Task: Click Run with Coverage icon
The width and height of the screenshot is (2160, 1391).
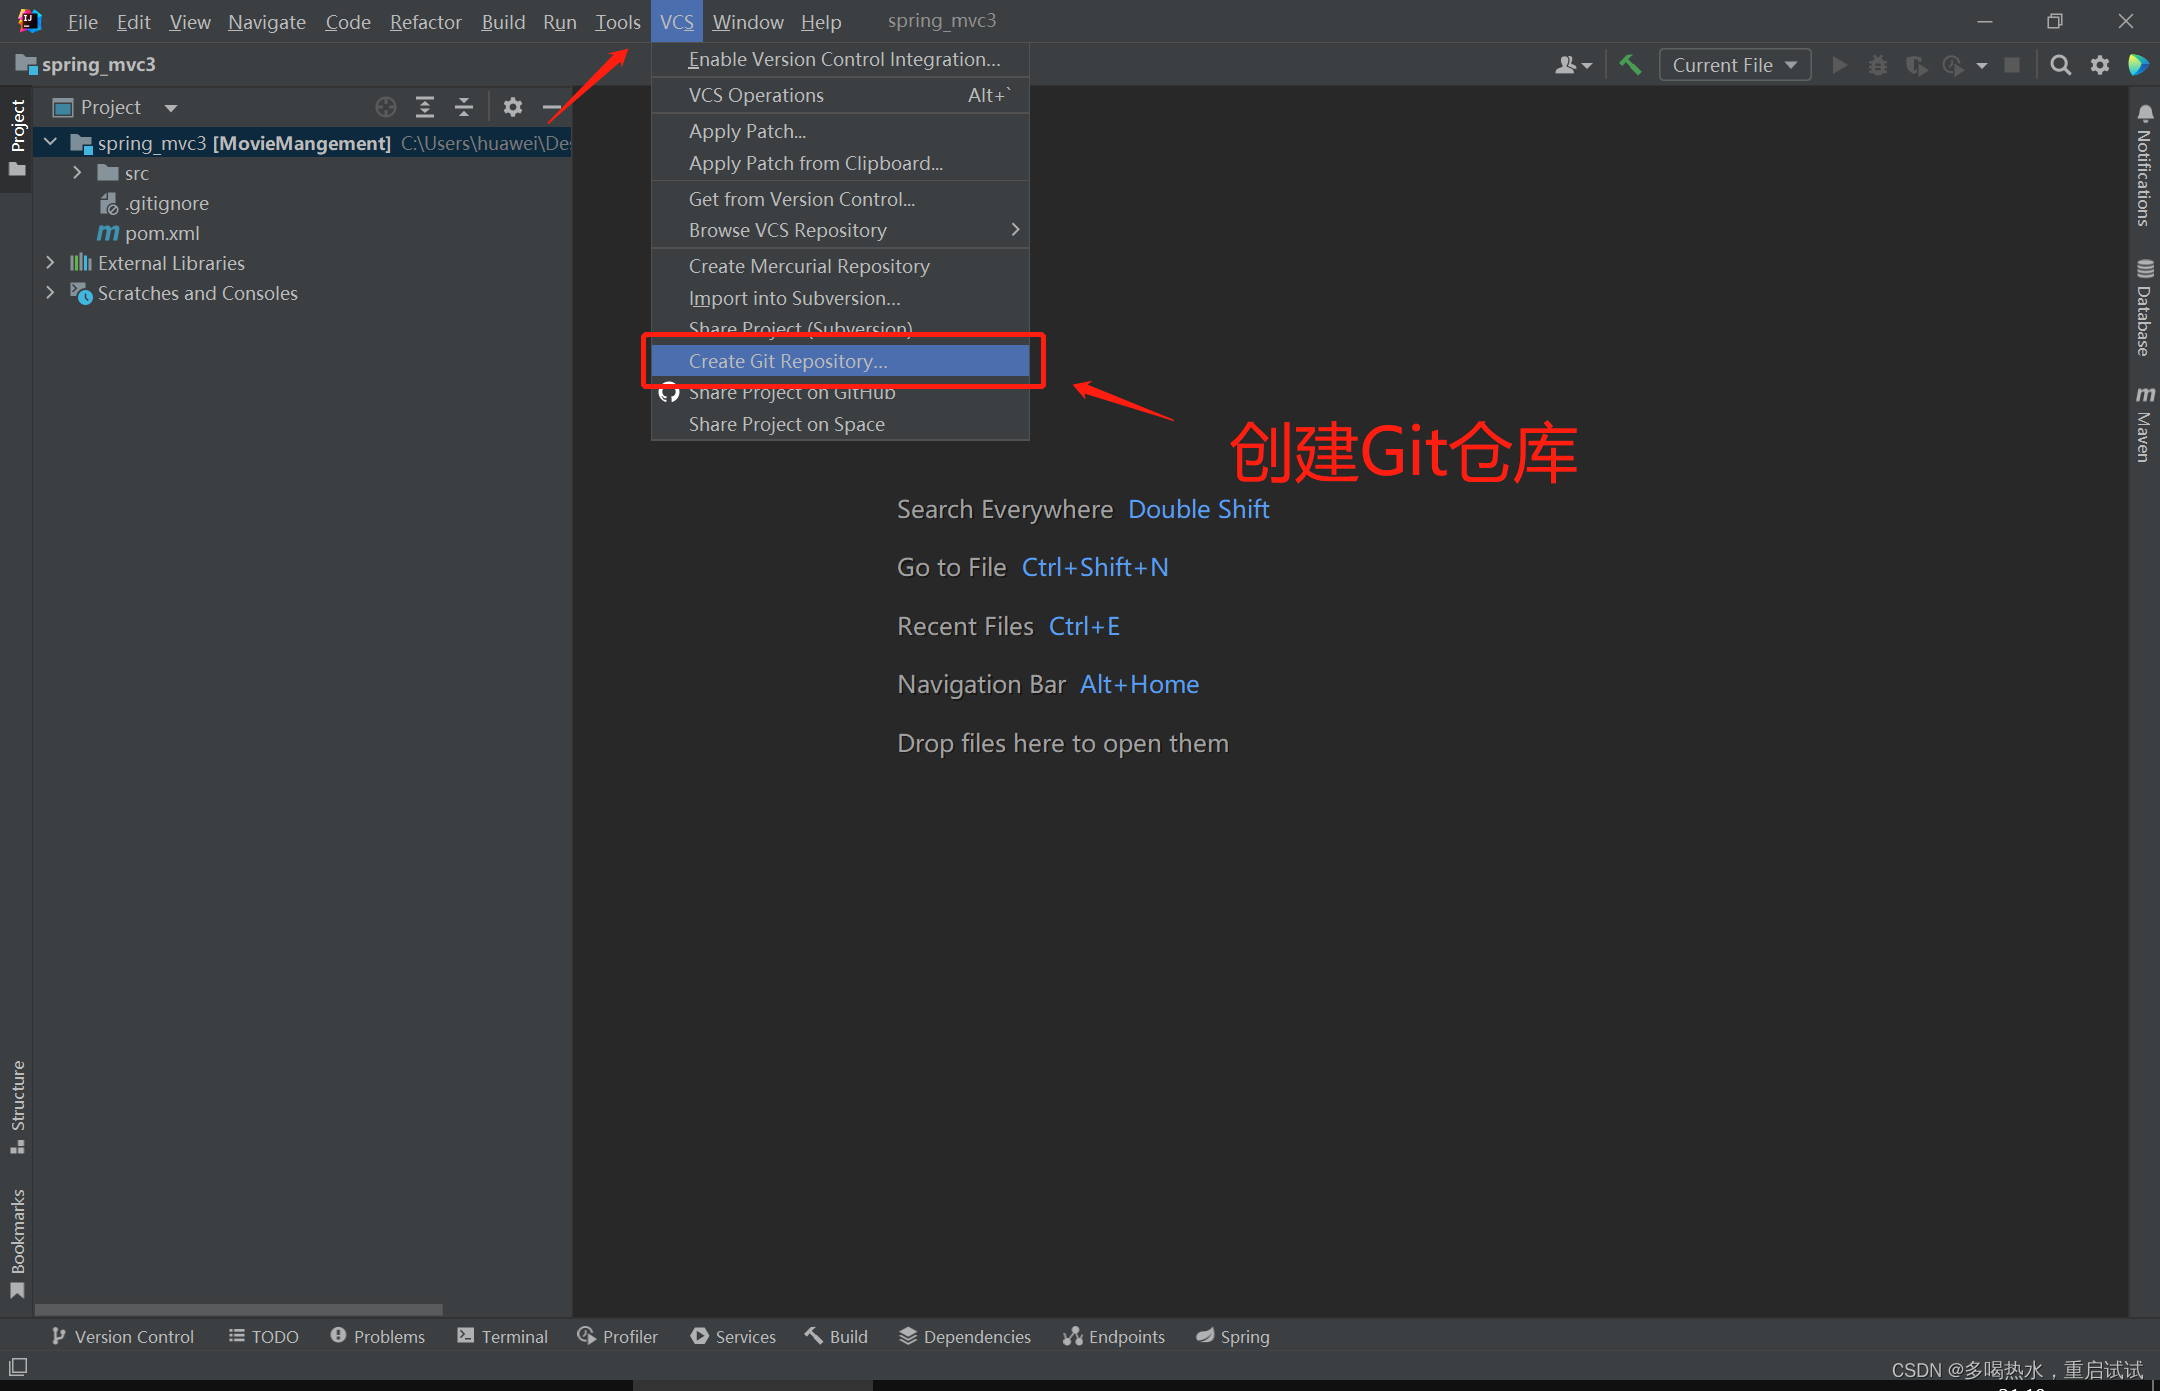Action: 1916,65
